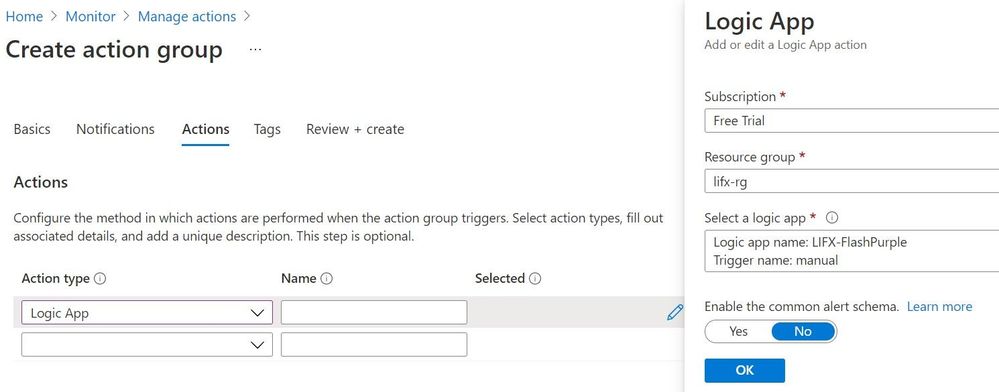This screenshot has width=999, height=392.
Task: Open the empty second action type dropdown
Action: (147, 344)
